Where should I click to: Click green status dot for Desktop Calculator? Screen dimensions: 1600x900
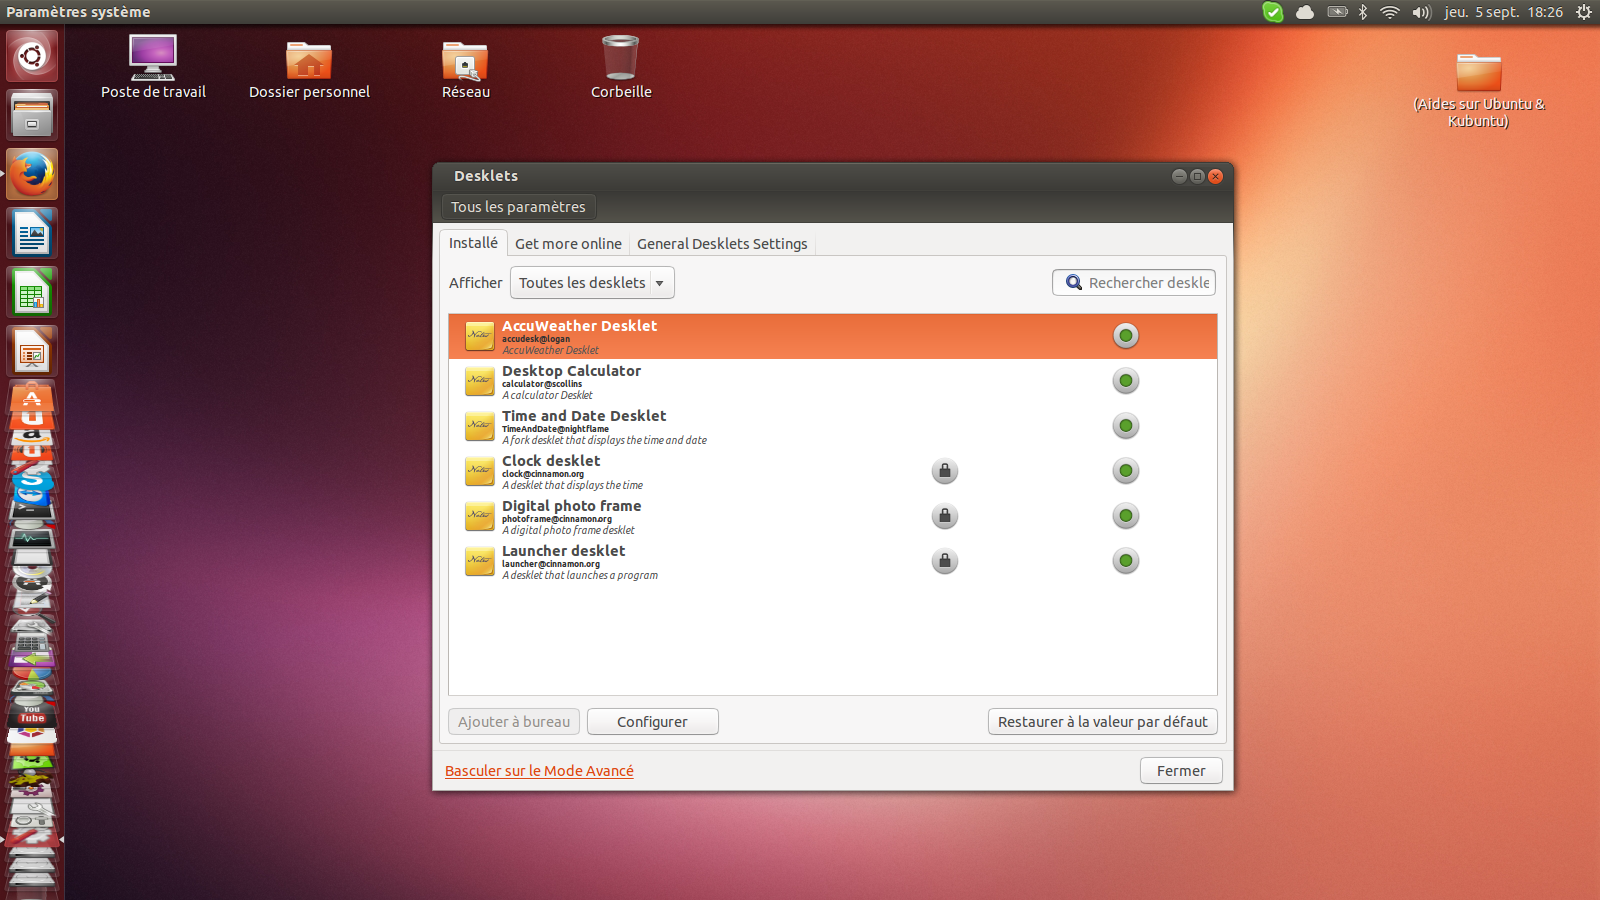click(x=1126, y=381)
